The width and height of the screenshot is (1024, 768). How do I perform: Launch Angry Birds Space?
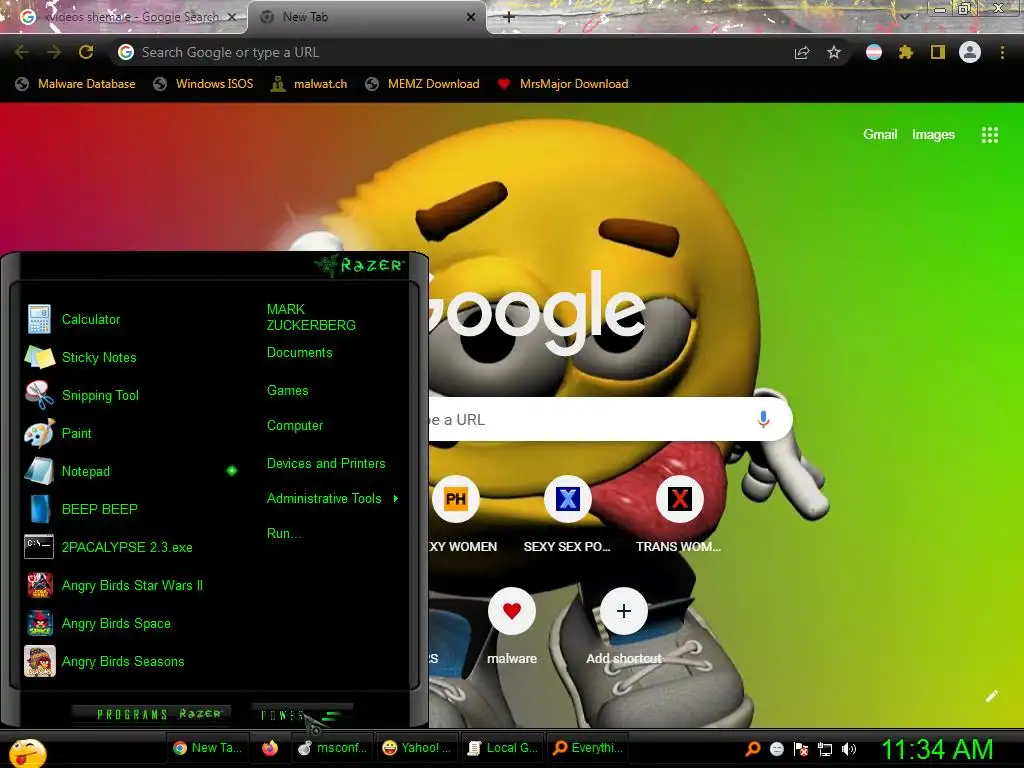click(x=98, y=623)
